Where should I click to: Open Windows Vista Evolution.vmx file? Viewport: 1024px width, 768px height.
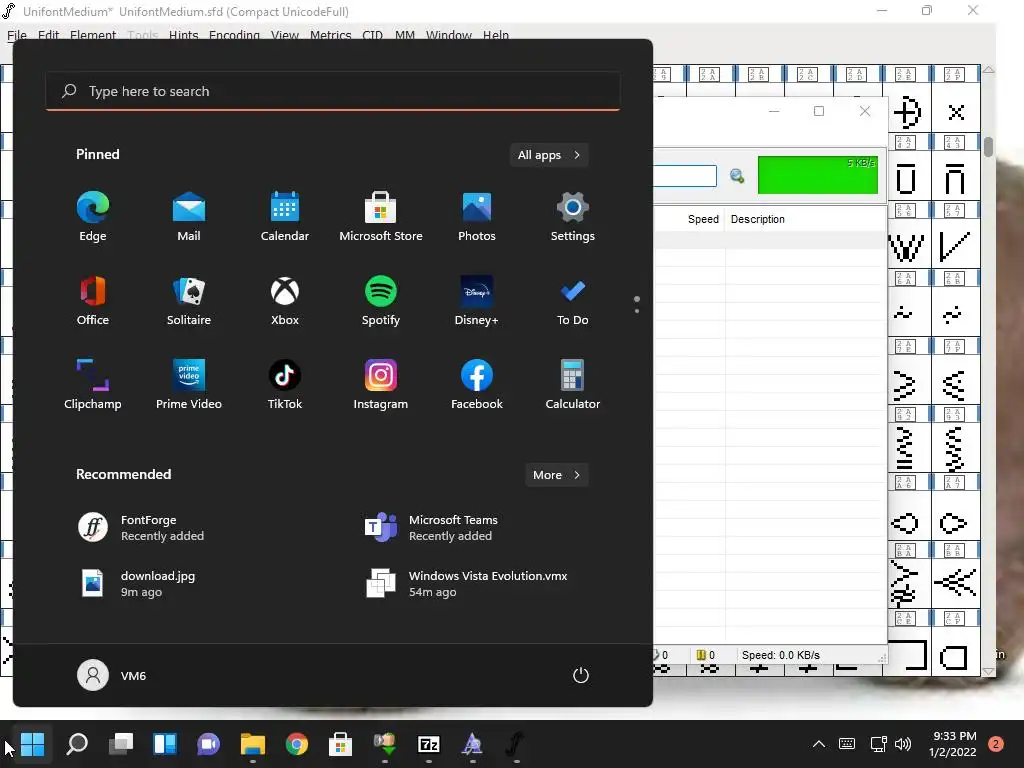point(466,584)
